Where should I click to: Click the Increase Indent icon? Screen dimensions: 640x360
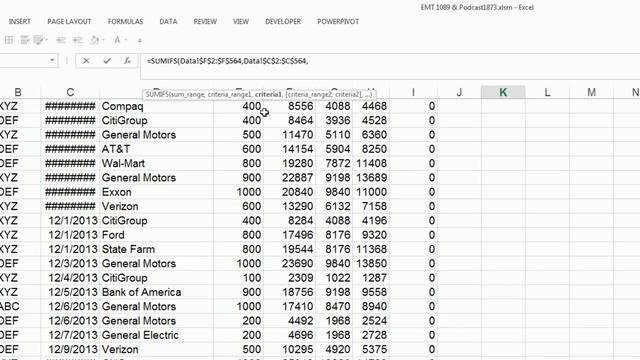[x=78, y=40]
